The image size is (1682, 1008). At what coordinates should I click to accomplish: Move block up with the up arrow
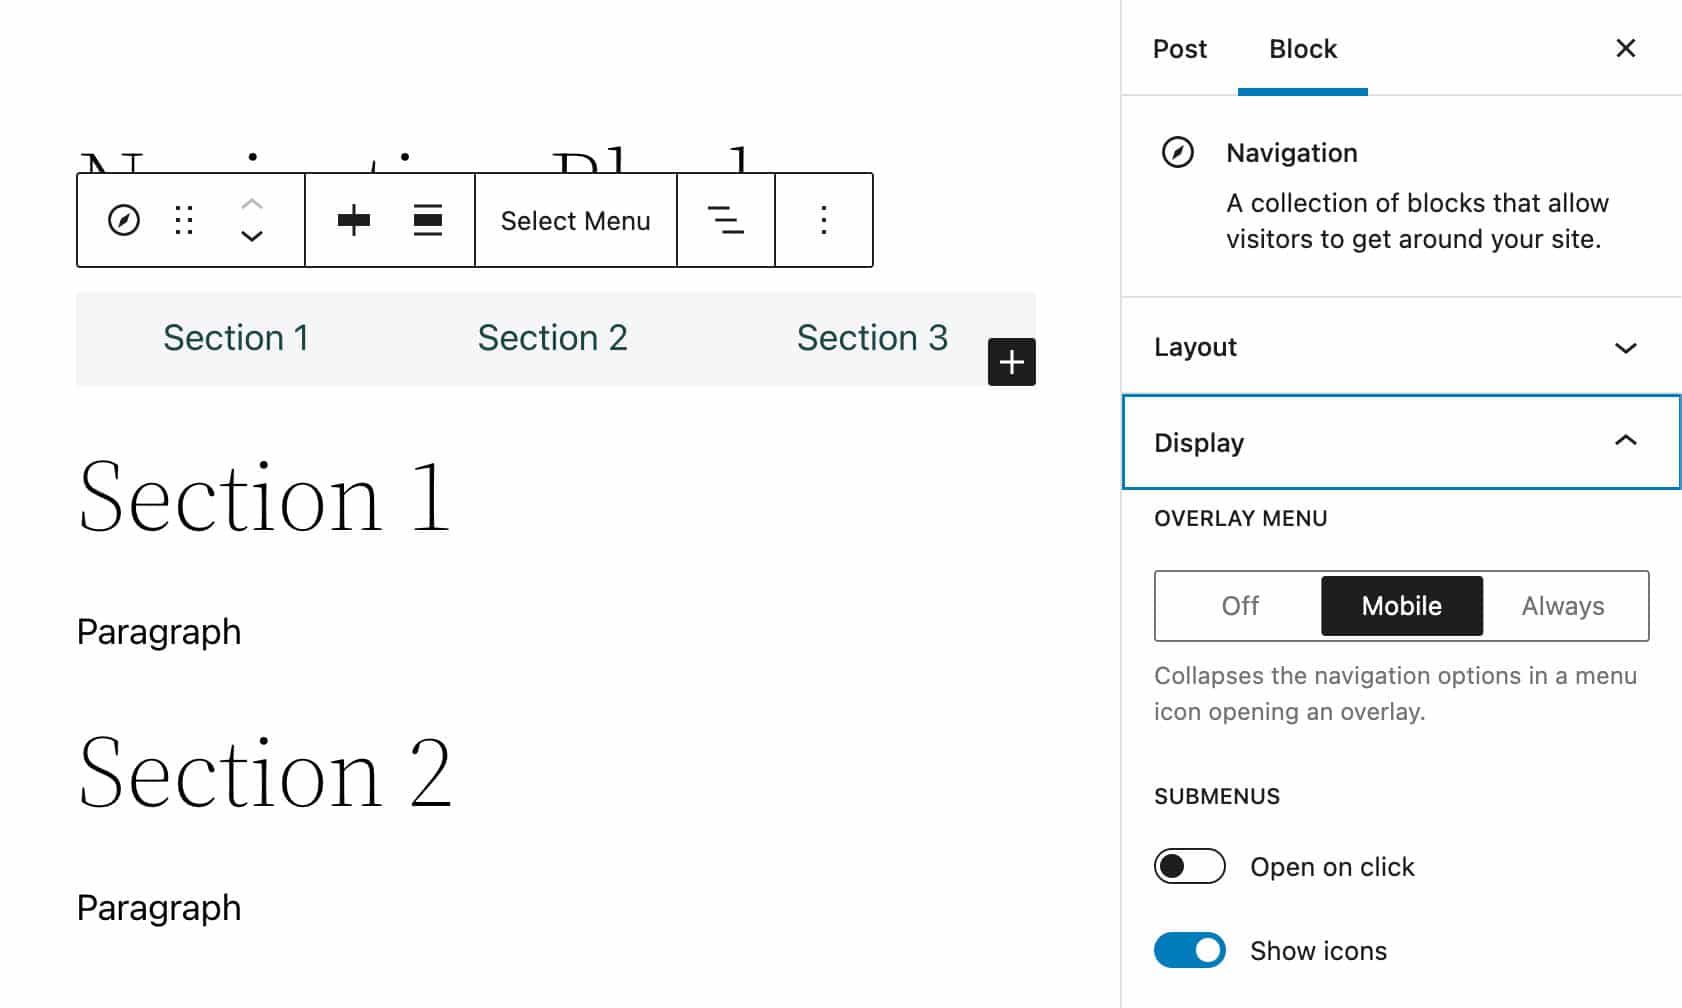[x=252, y=204]
